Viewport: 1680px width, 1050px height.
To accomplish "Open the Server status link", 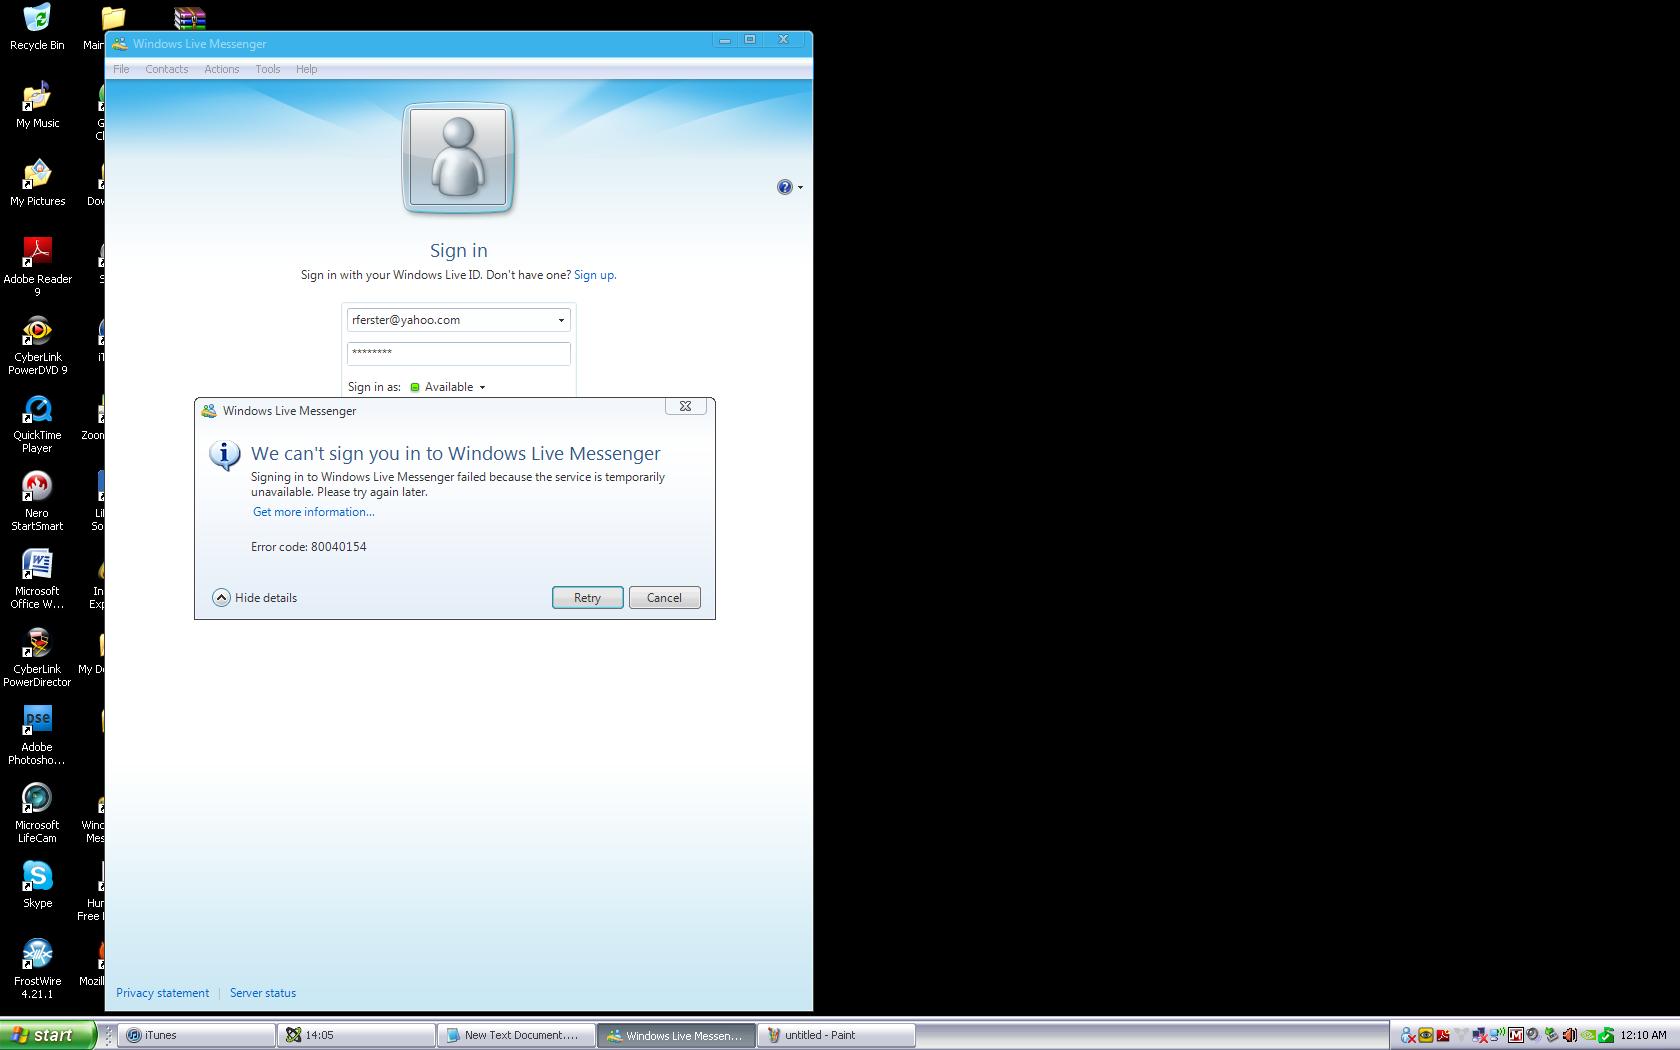I will pos(263,993).
